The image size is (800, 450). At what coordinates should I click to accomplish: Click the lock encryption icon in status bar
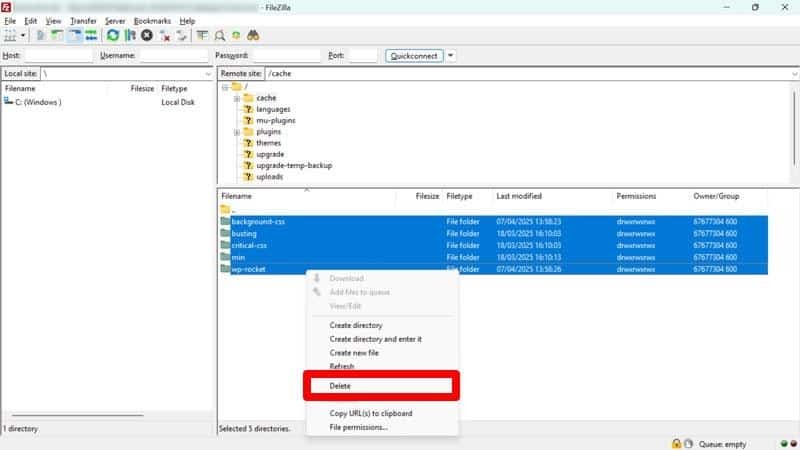click(x=676, y=444)
